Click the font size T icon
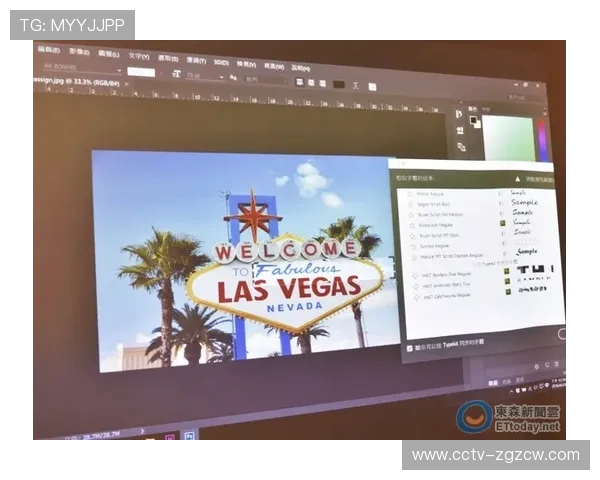Image resolution: width=600 pixels, height=480 pixels. pyautogui.click(x=176, y=73)
